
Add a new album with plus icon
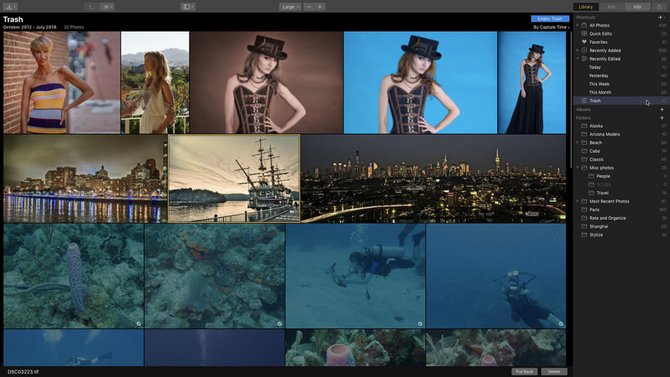(662, 110)
